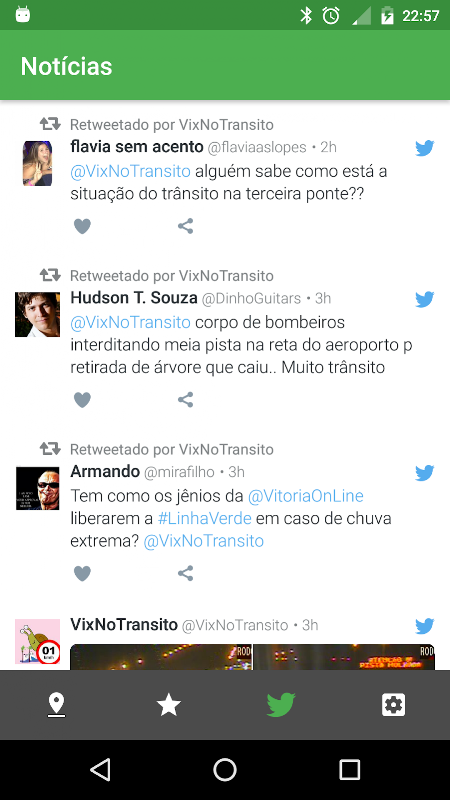The width and height of the screenshot is (450, 800).
Task: Open the favorites star tab
Action: 168,705
